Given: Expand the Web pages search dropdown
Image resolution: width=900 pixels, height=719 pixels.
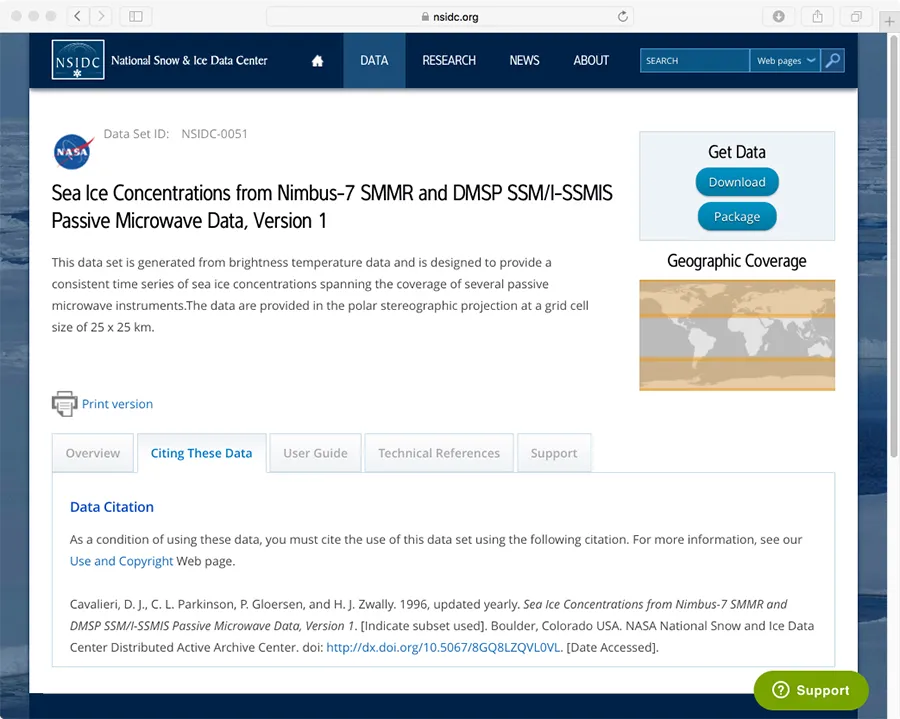Looking at the screenshot, I should [785, 61].
